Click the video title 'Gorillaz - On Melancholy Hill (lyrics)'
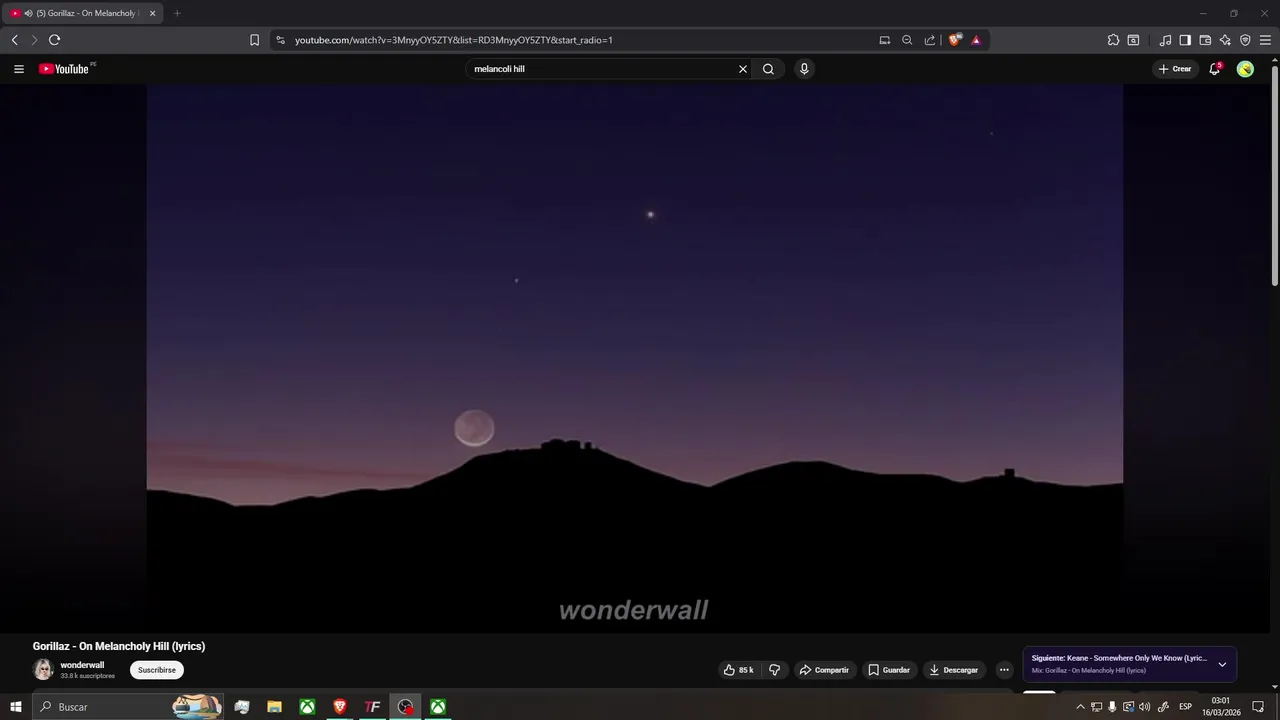 119,646
